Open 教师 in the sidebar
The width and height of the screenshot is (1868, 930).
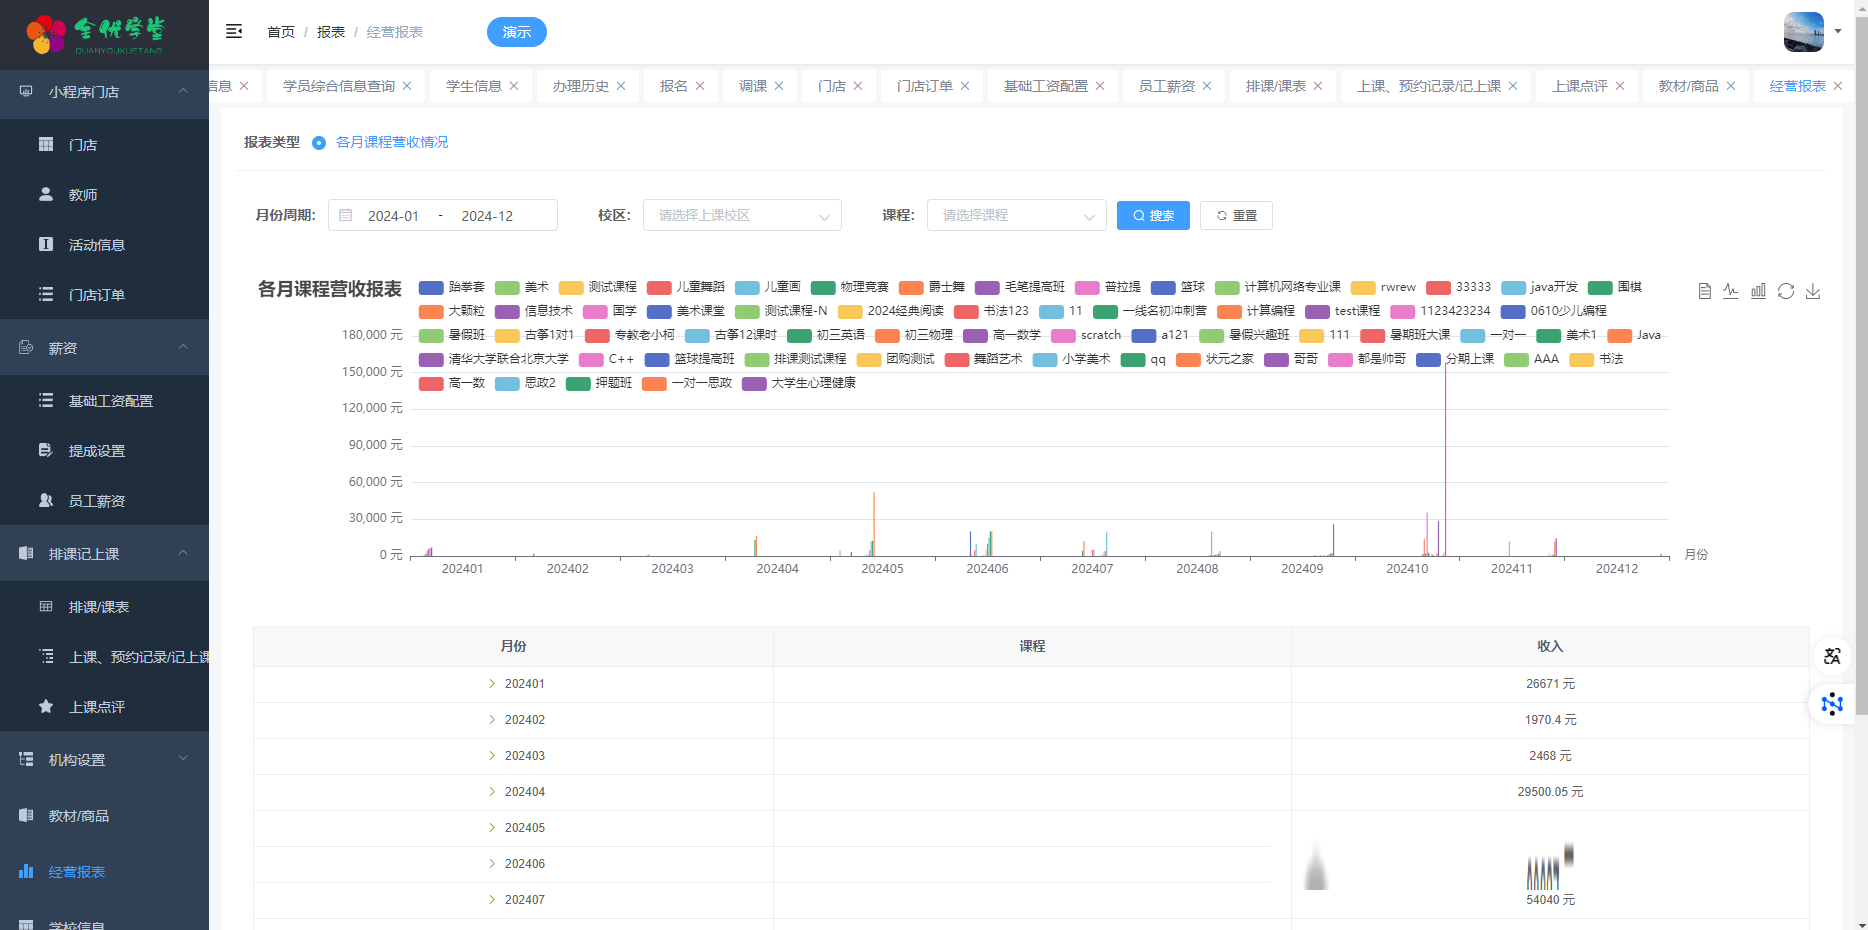pyautogui.click(x=104, y=195)
